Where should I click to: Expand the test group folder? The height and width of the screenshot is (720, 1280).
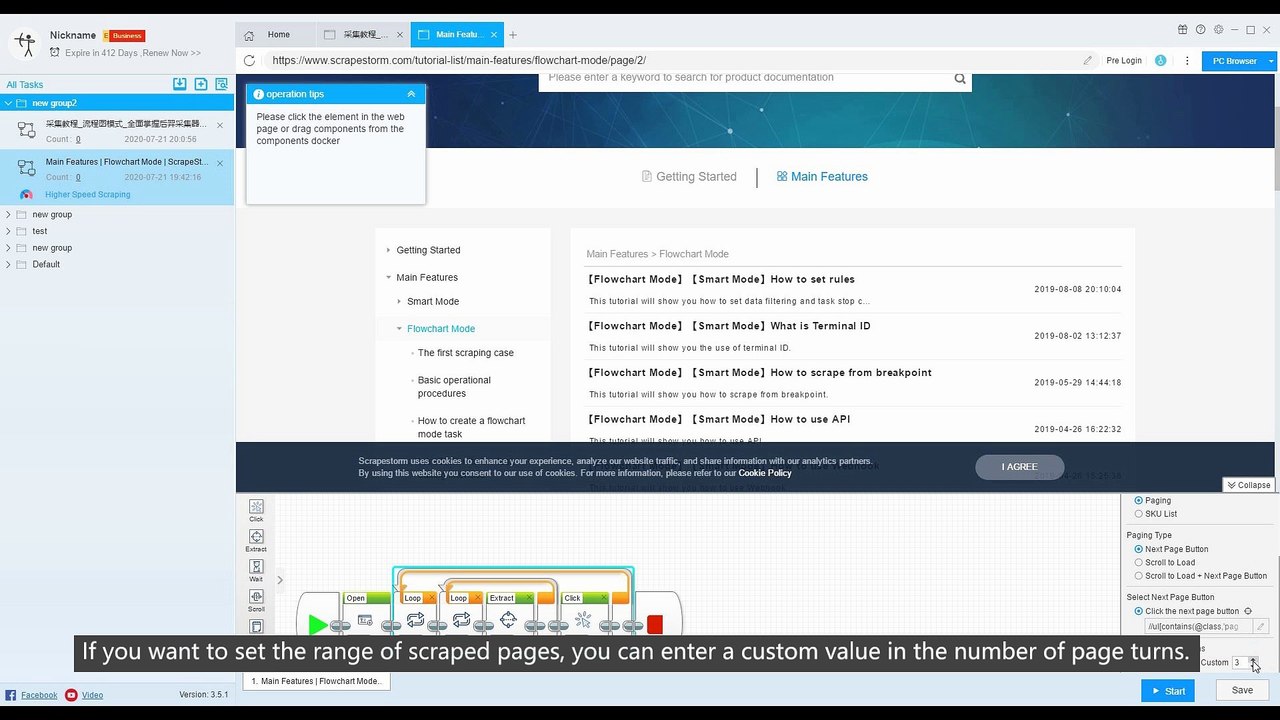point(9,231)
